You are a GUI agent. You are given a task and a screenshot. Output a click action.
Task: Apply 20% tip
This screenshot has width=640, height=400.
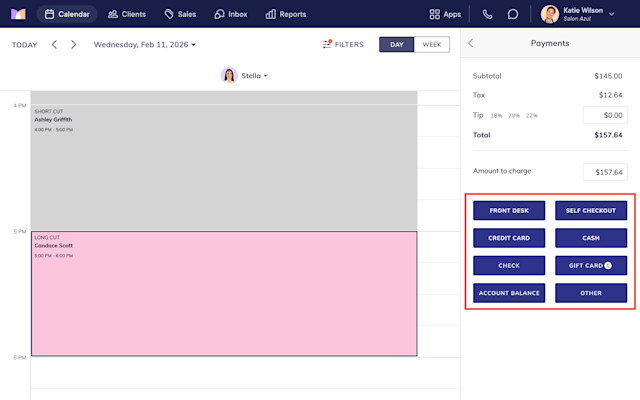click(514, 116)
